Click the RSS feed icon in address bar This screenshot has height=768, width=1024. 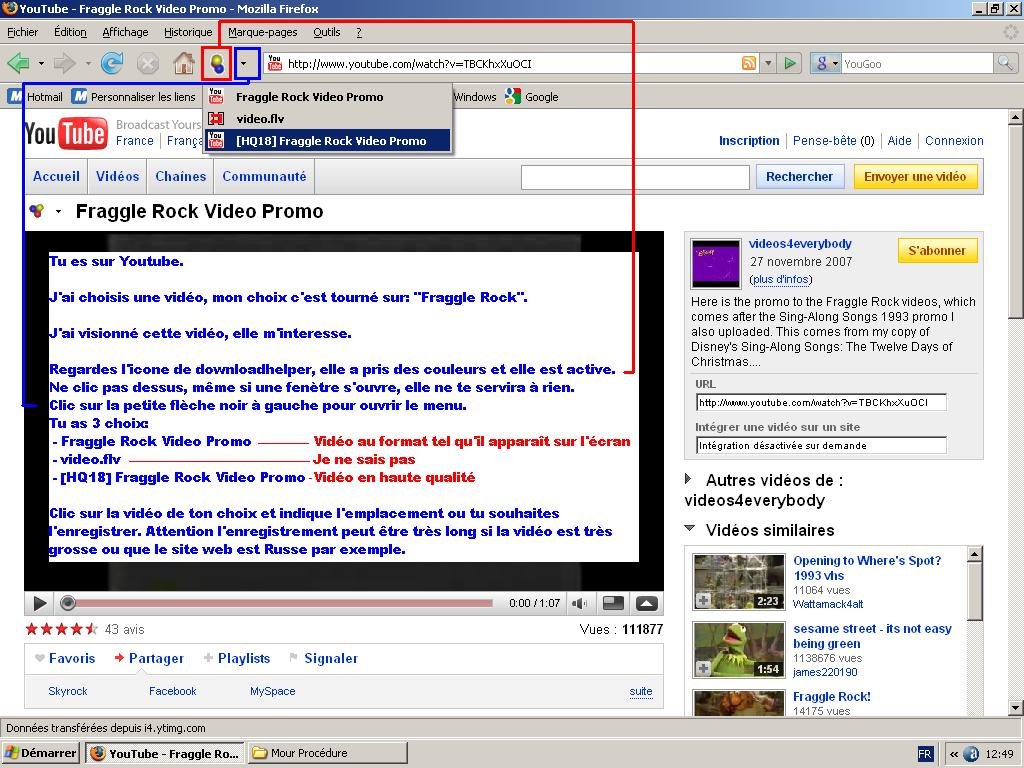(748, 64)
